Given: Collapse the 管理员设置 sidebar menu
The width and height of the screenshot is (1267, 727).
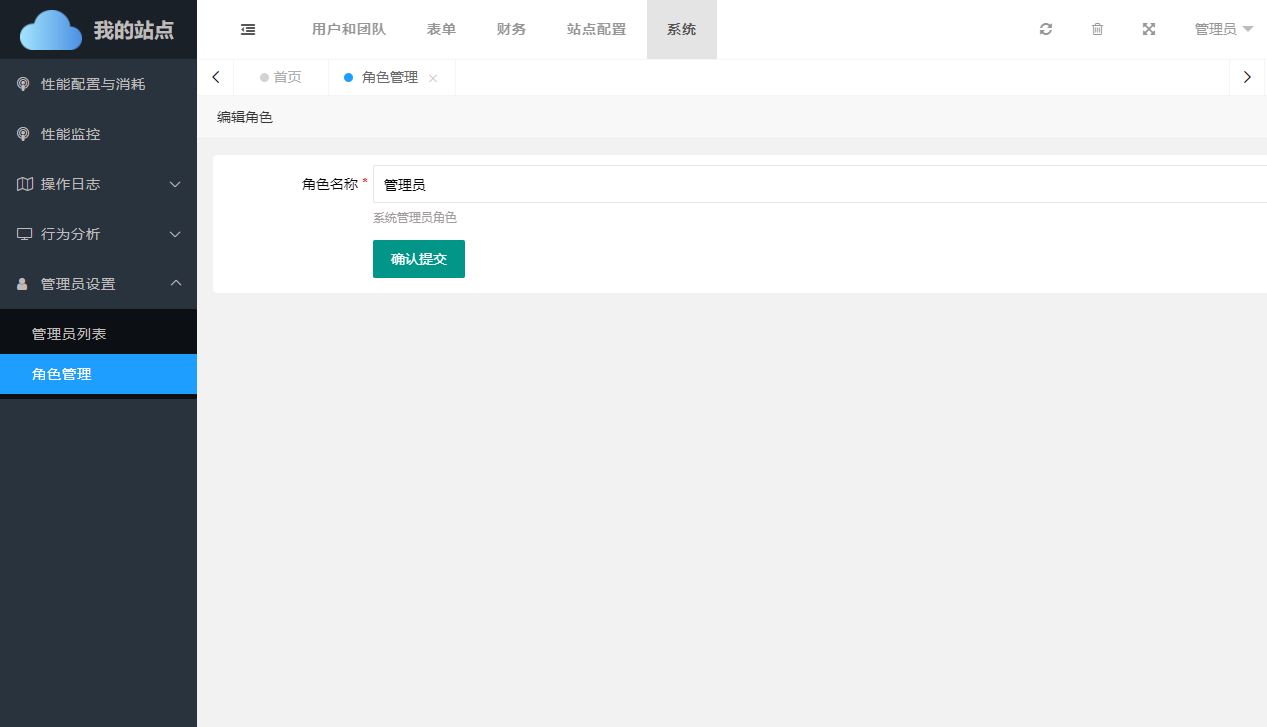Looking at the screenshot, I should (x=98, y=284).
